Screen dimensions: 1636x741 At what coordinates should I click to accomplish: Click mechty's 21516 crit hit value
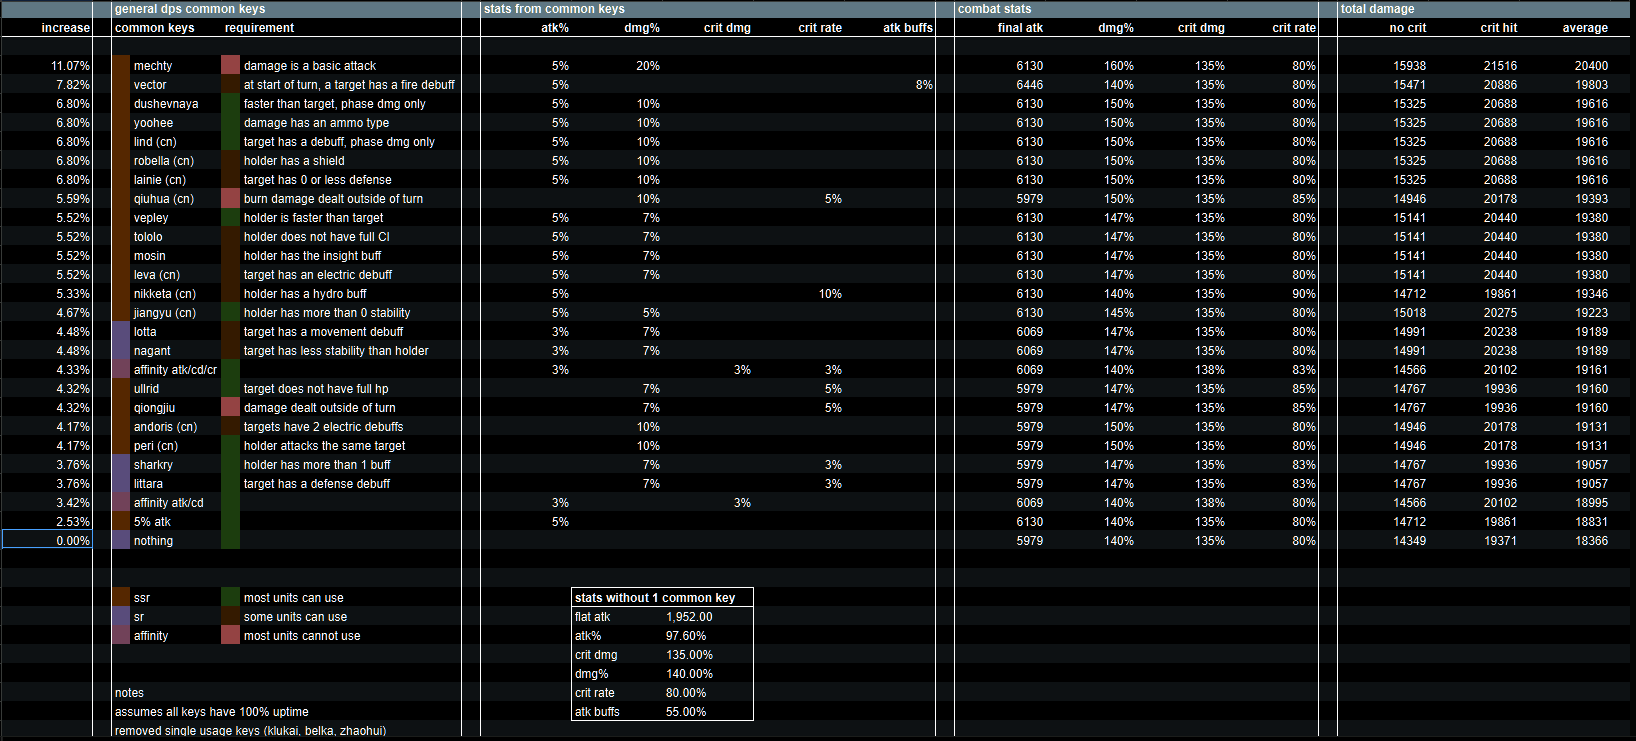click(x=1500, y=66)
